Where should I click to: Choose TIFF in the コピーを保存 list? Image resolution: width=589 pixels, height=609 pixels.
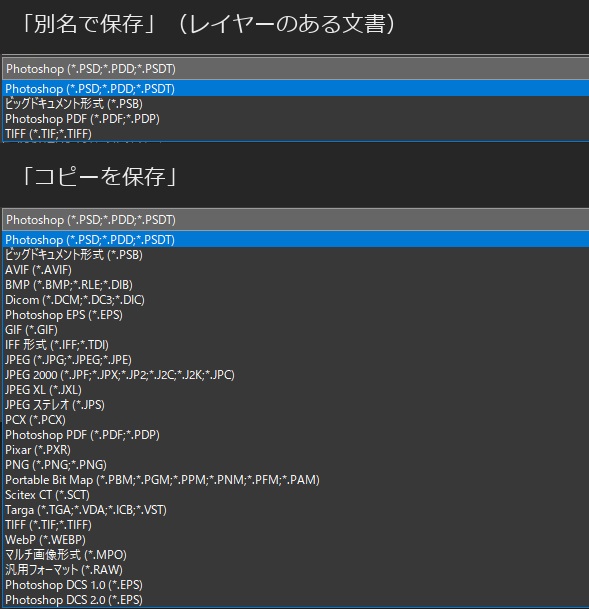tap(296, 525)
